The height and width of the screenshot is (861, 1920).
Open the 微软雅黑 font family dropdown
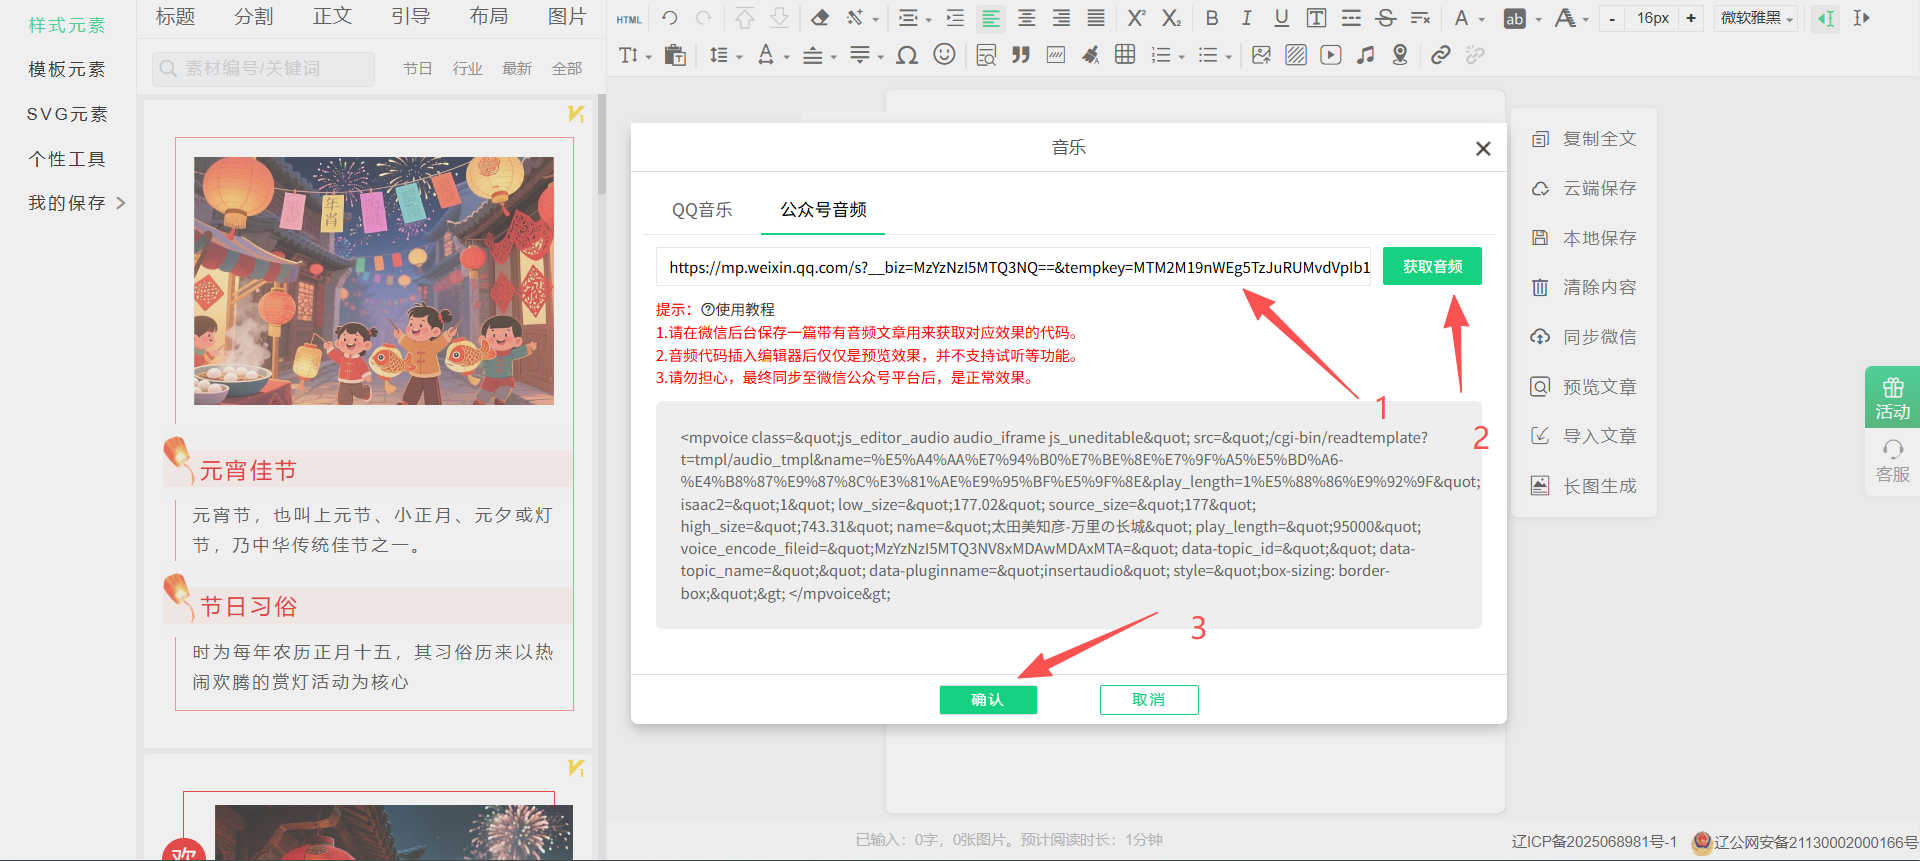pyautogui.click(x=1756, y=18)
